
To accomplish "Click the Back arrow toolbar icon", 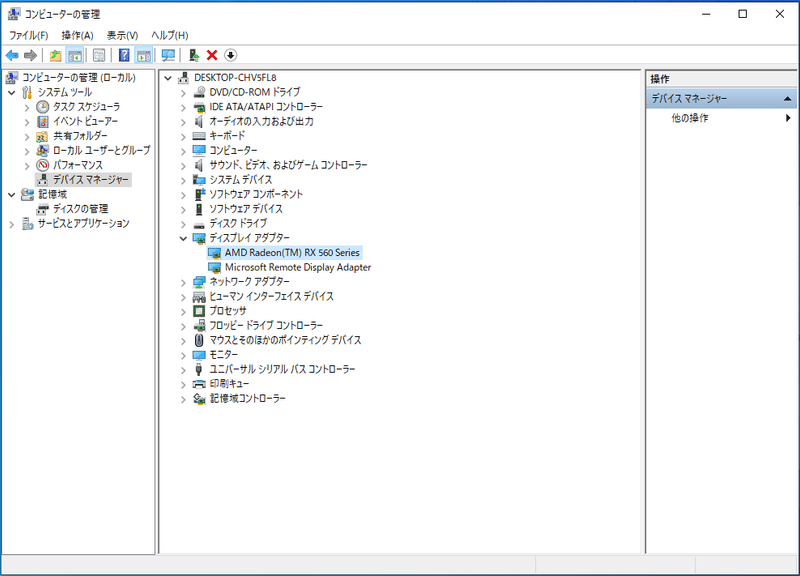I will pos(12,55).
